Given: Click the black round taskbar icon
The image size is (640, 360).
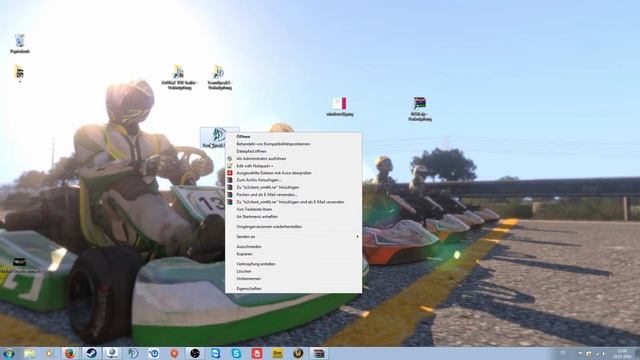Looking at the screenshot, I should 195,353.
